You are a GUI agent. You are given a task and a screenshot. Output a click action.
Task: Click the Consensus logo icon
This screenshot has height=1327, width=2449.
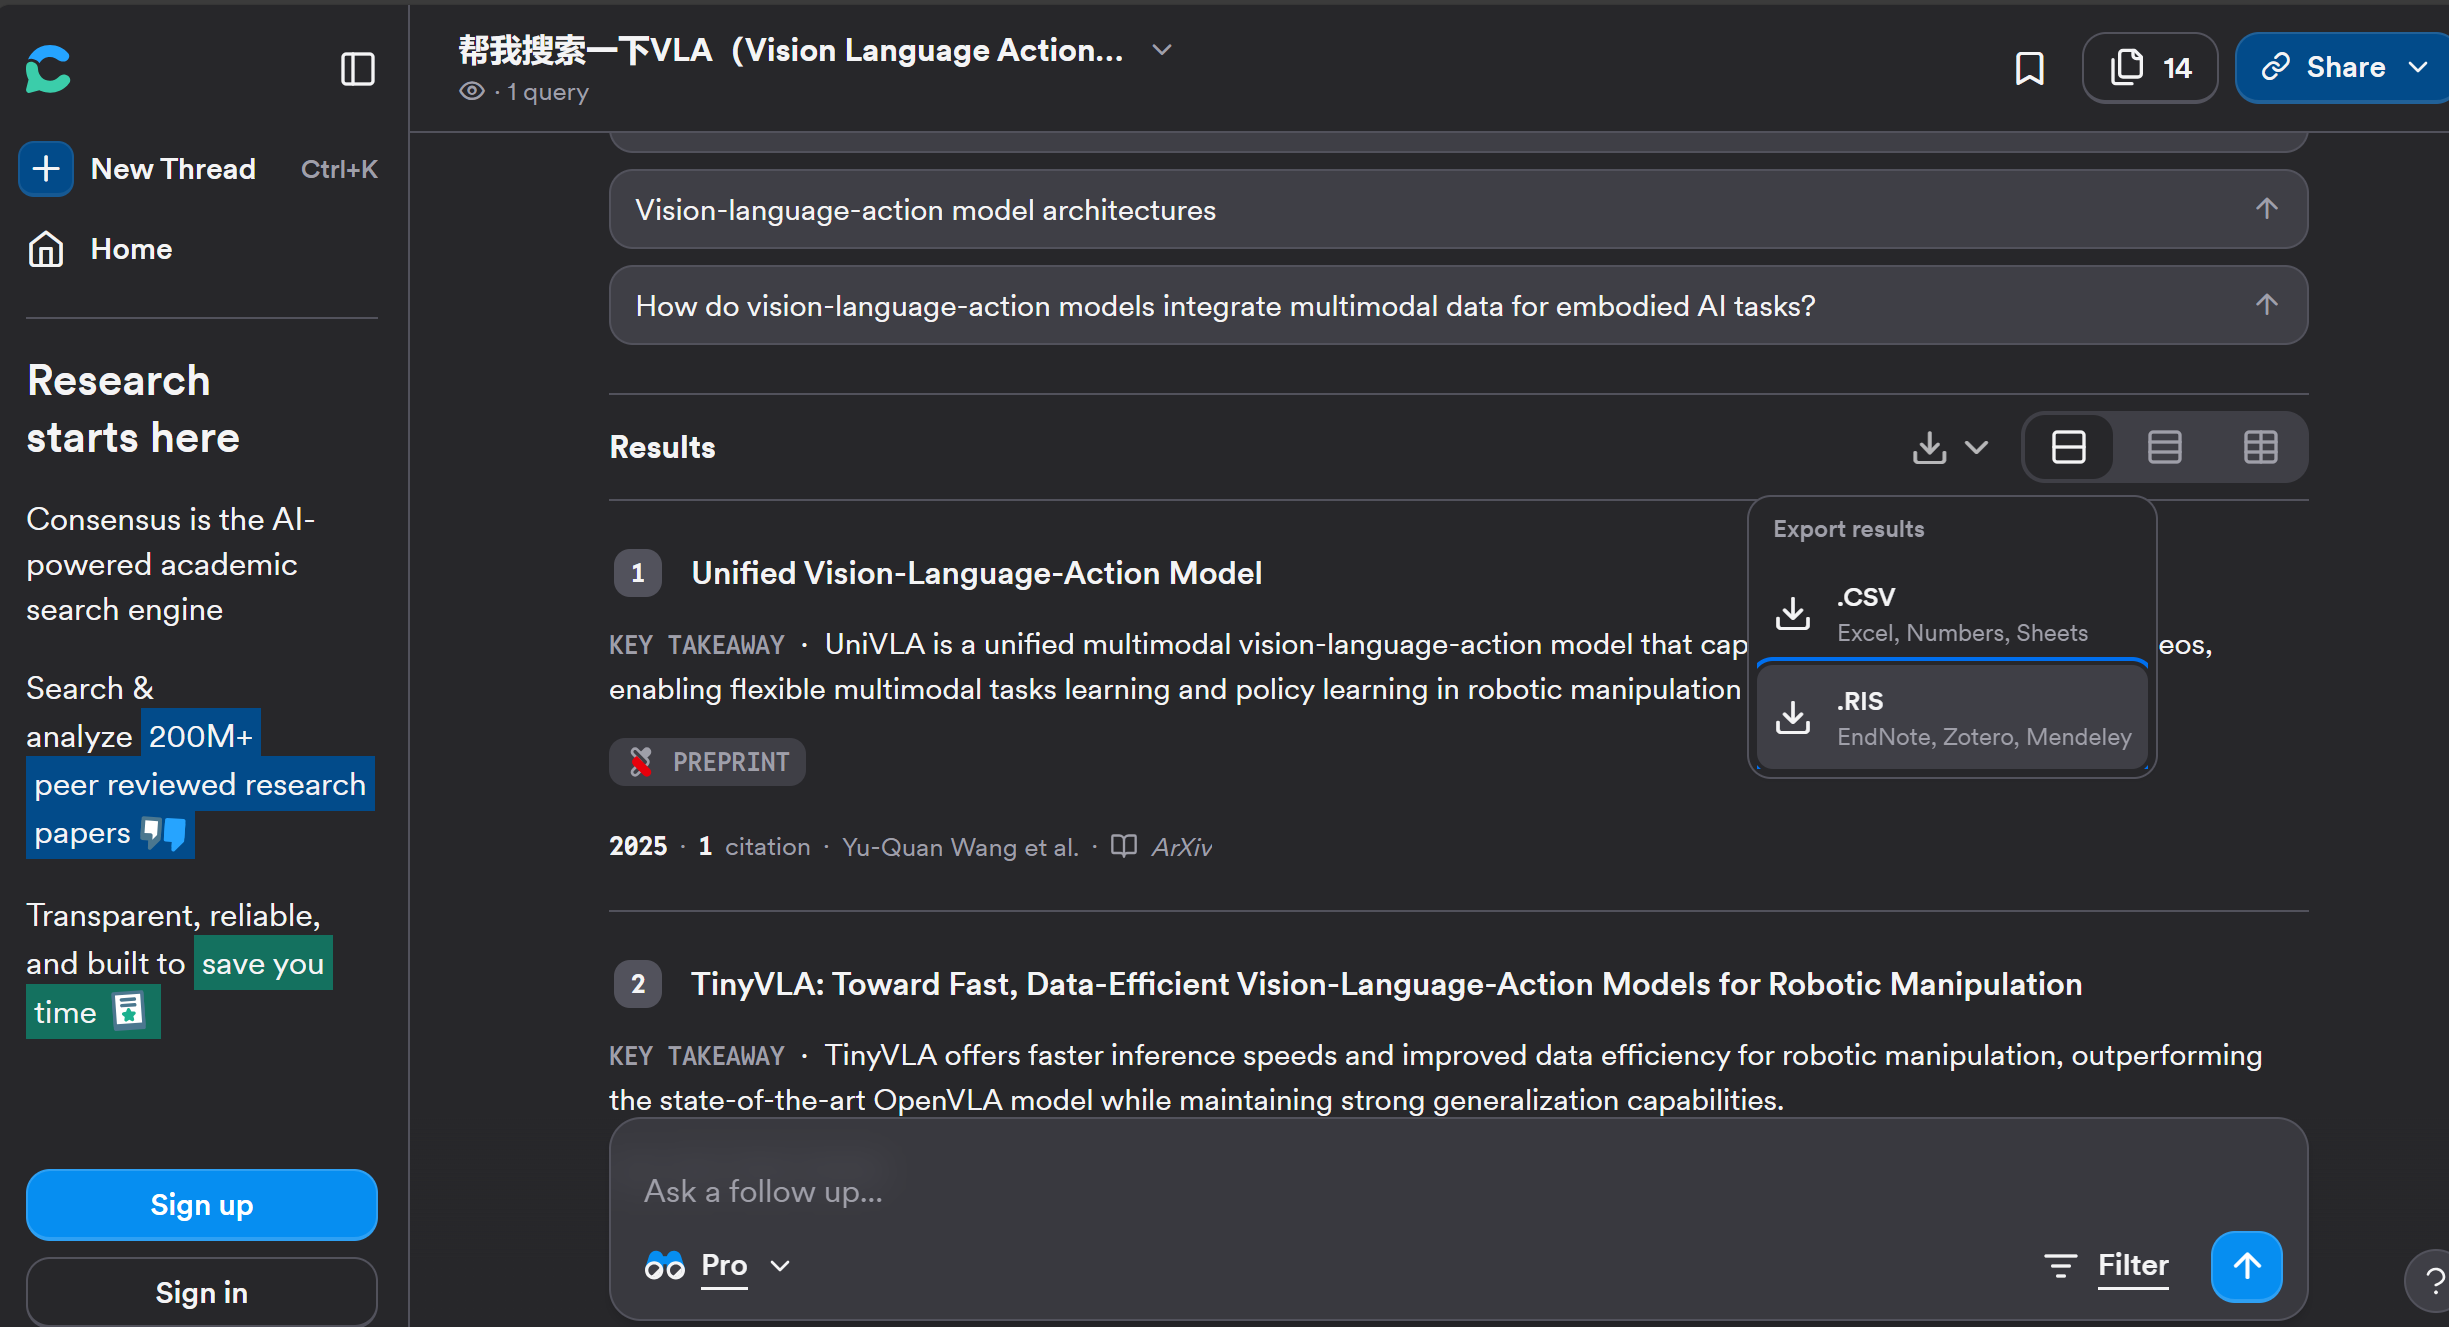(x=48, y=69)
